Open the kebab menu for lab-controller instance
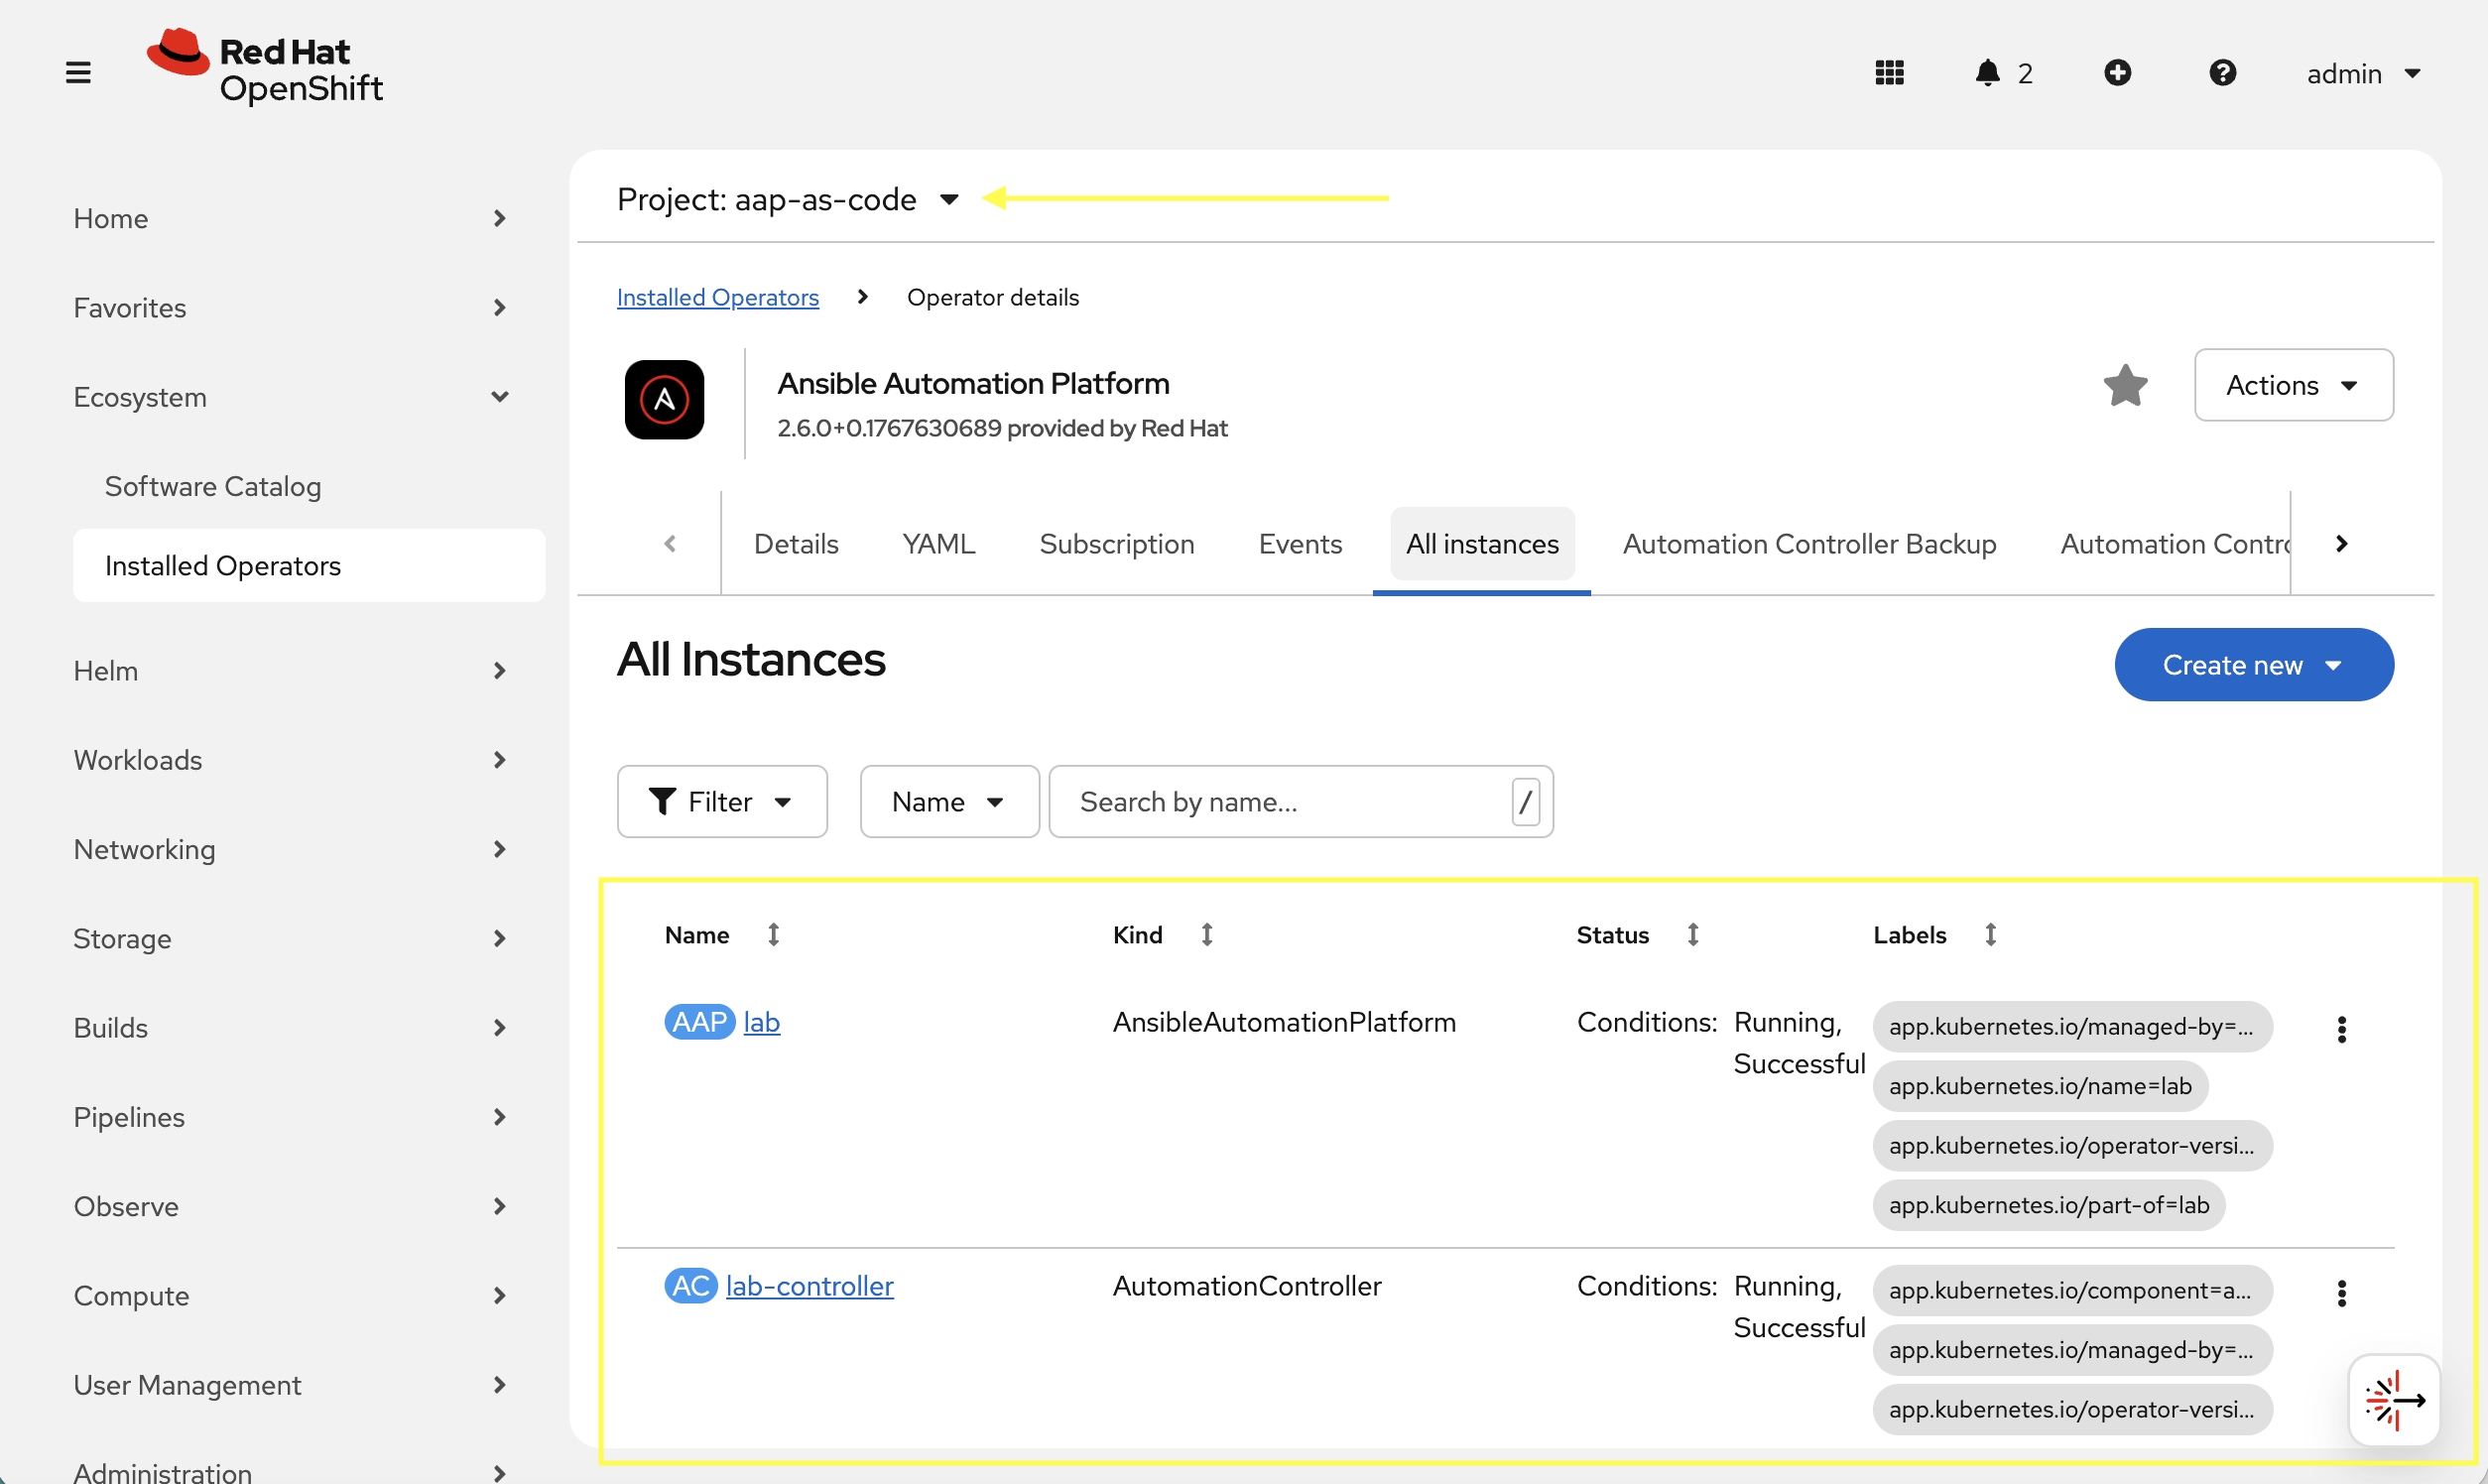Screen dimensions: 2488x1484 click(2342, 1292)
